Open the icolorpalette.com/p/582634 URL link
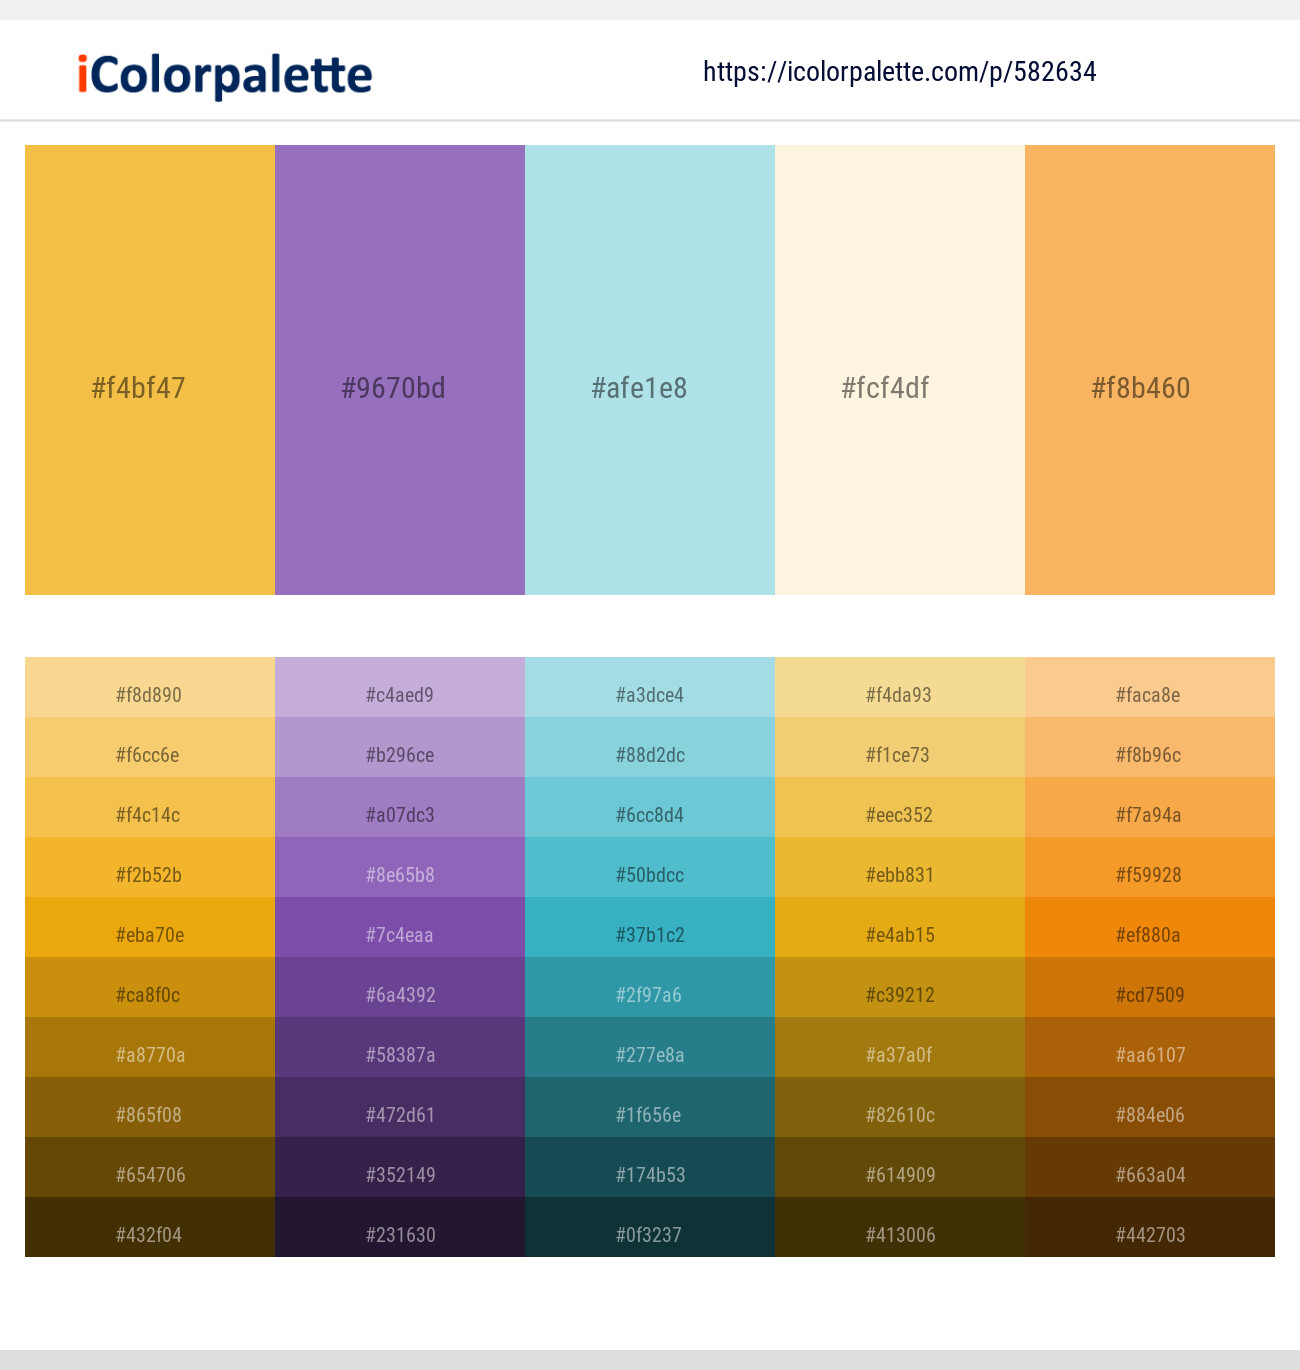 click(899, 72)
